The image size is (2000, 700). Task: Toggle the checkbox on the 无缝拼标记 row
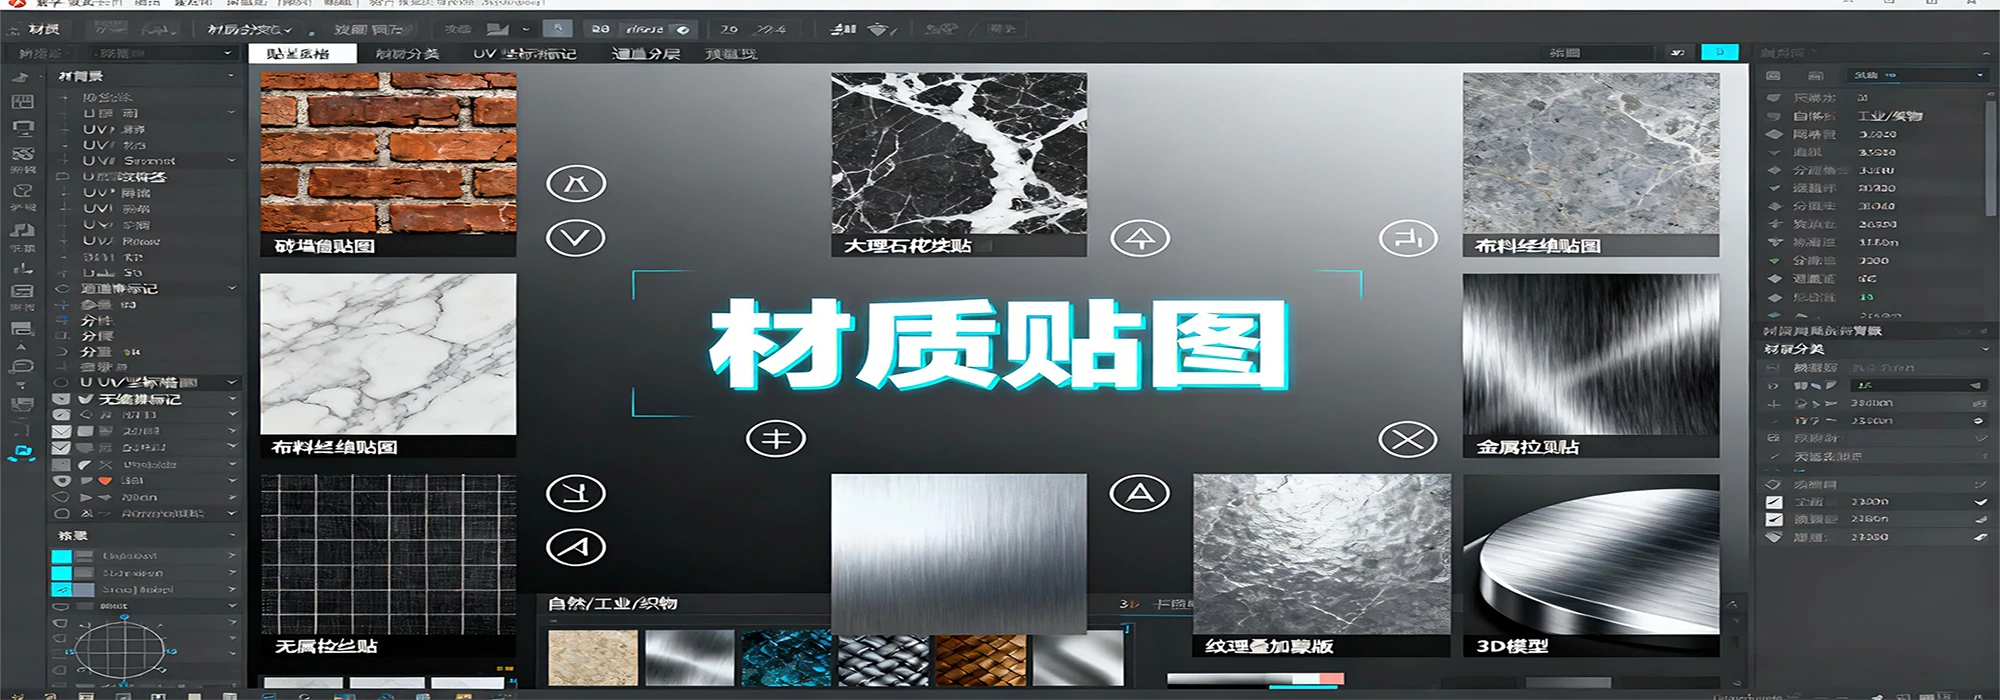pos(62,399)
